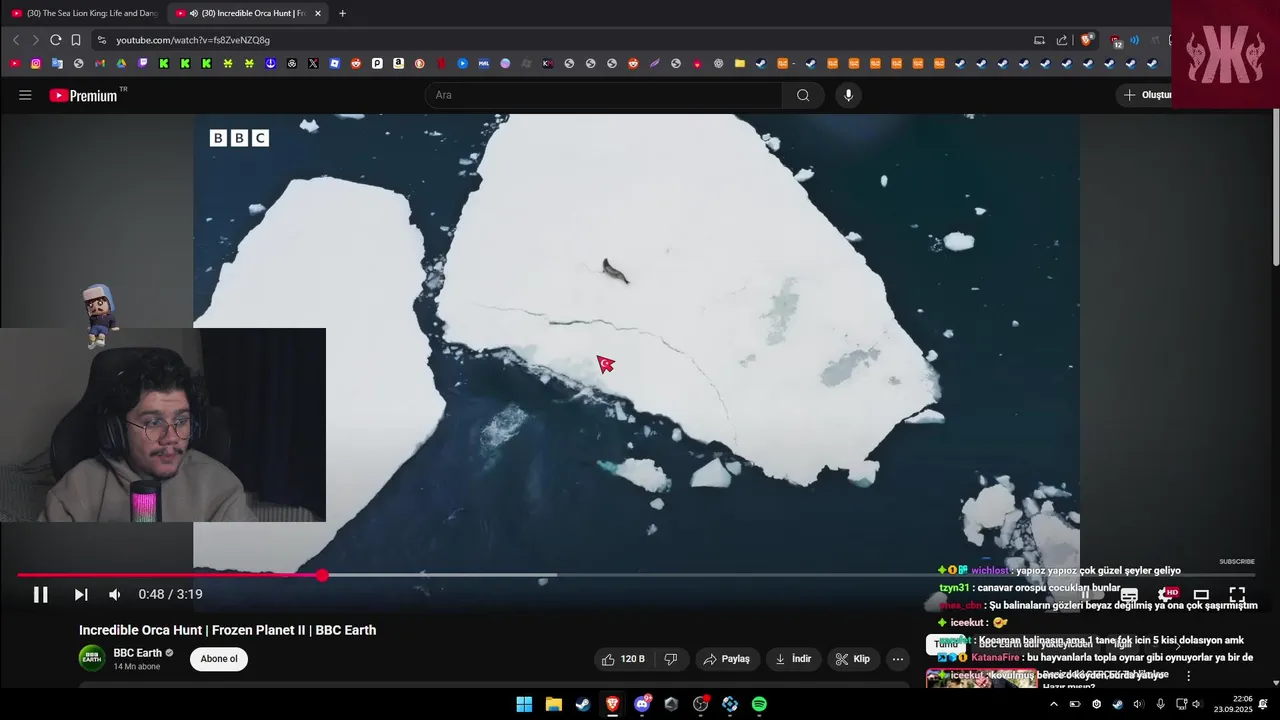This screenshot has height=720, width=1280.
Task: Mute the video volume
Action: tap(115, 595)
